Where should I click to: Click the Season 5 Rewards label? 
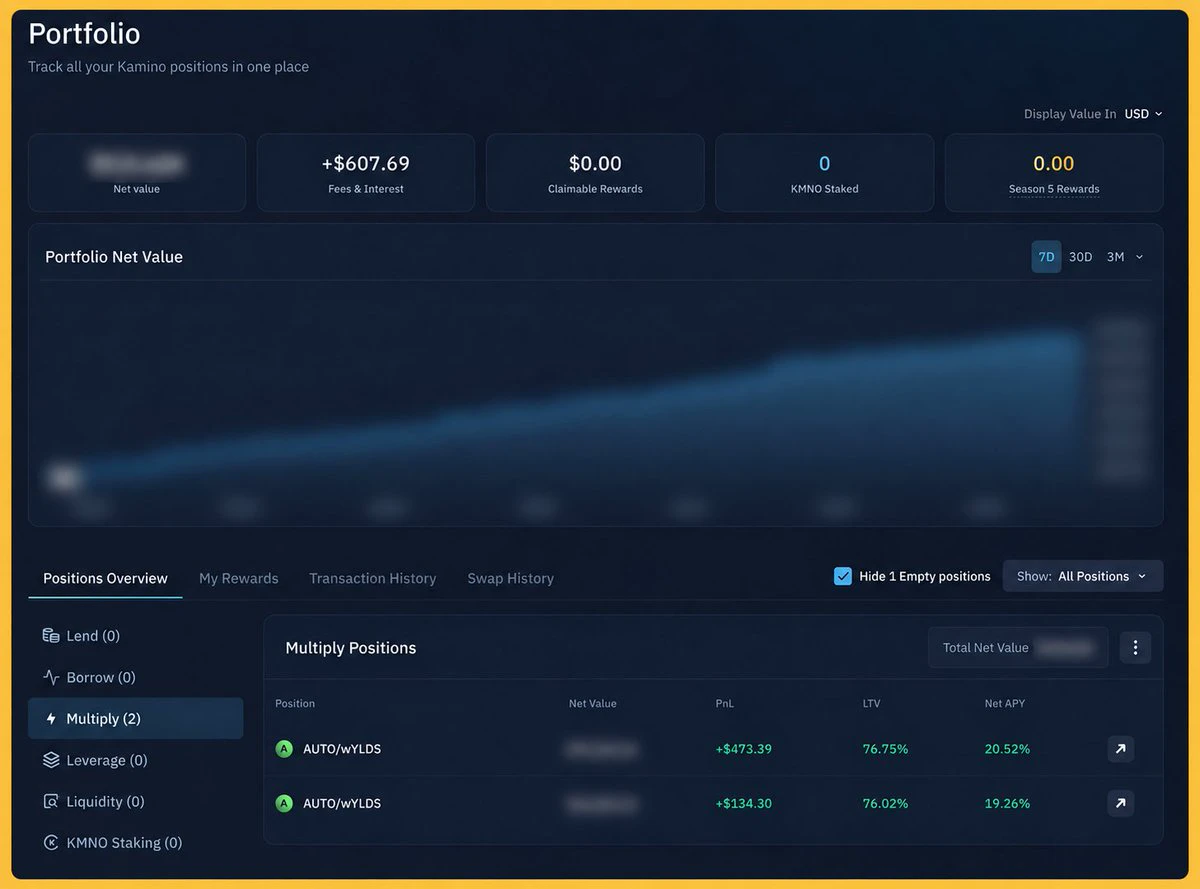(x=1054, y=189)
